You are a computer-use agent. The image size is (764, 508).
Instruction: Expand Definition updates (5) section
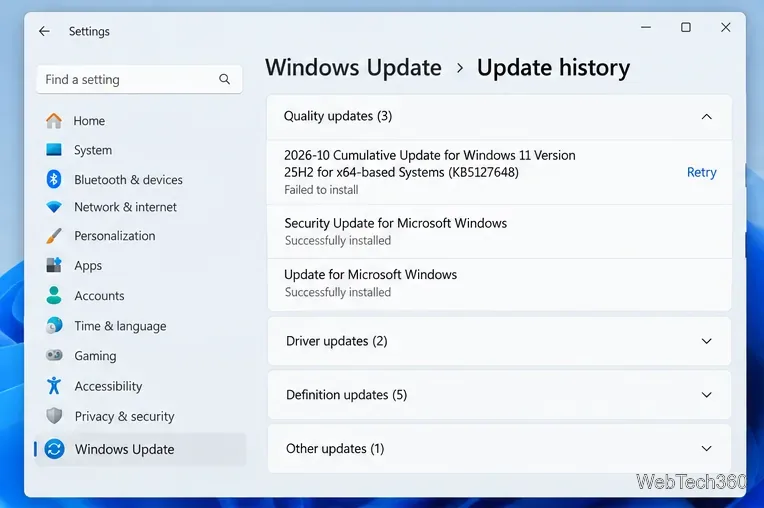click(x=499, y=395)
